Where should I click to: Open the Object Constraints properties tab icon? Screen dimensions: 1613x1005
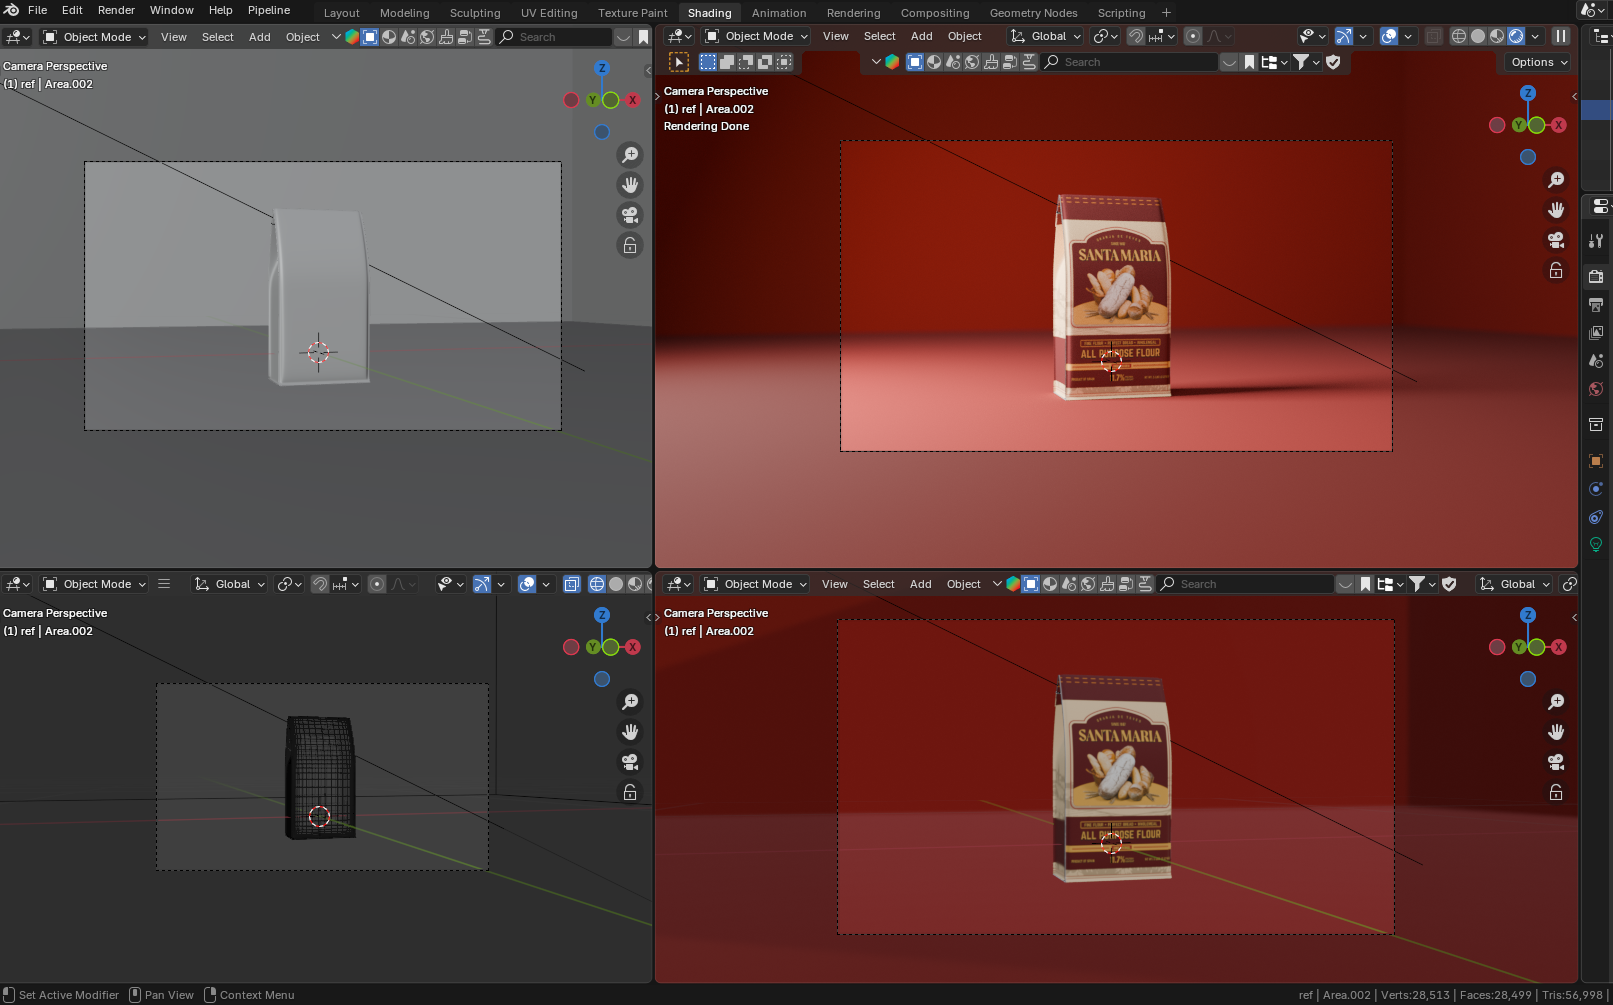click(1596, 517)
